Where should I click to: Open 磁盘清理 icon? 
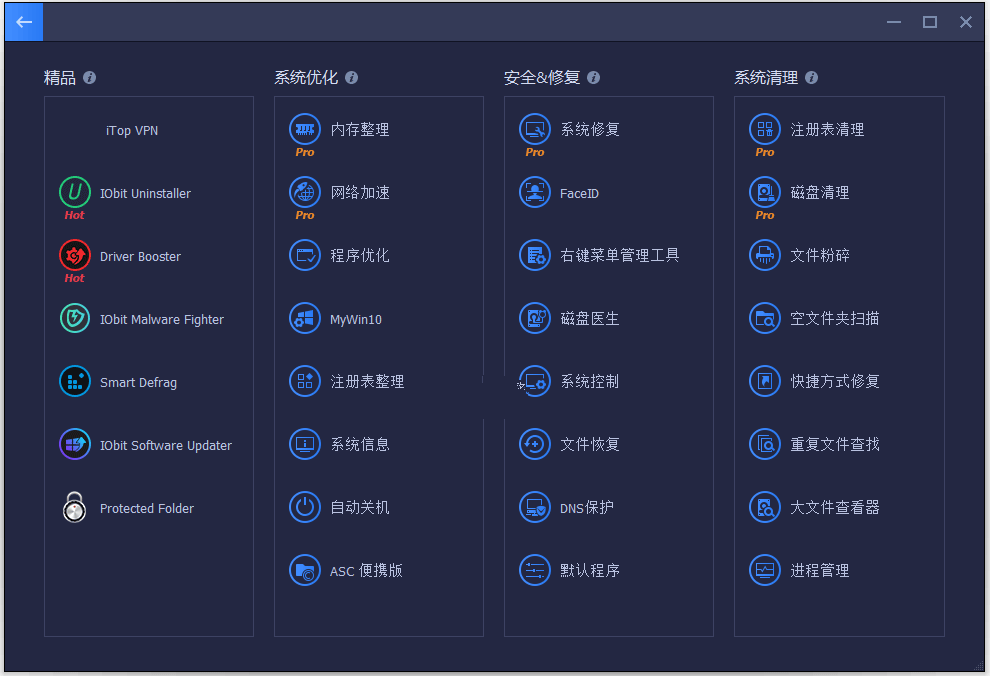[x=765, y=192]
